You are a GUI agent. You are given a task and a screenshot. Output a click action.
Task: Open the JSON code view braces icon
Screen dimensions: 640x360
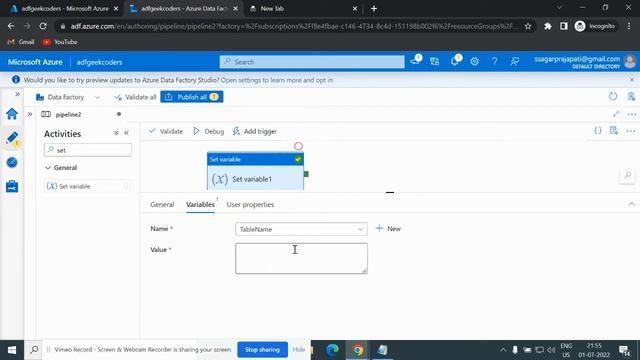(x=598, y=131)
